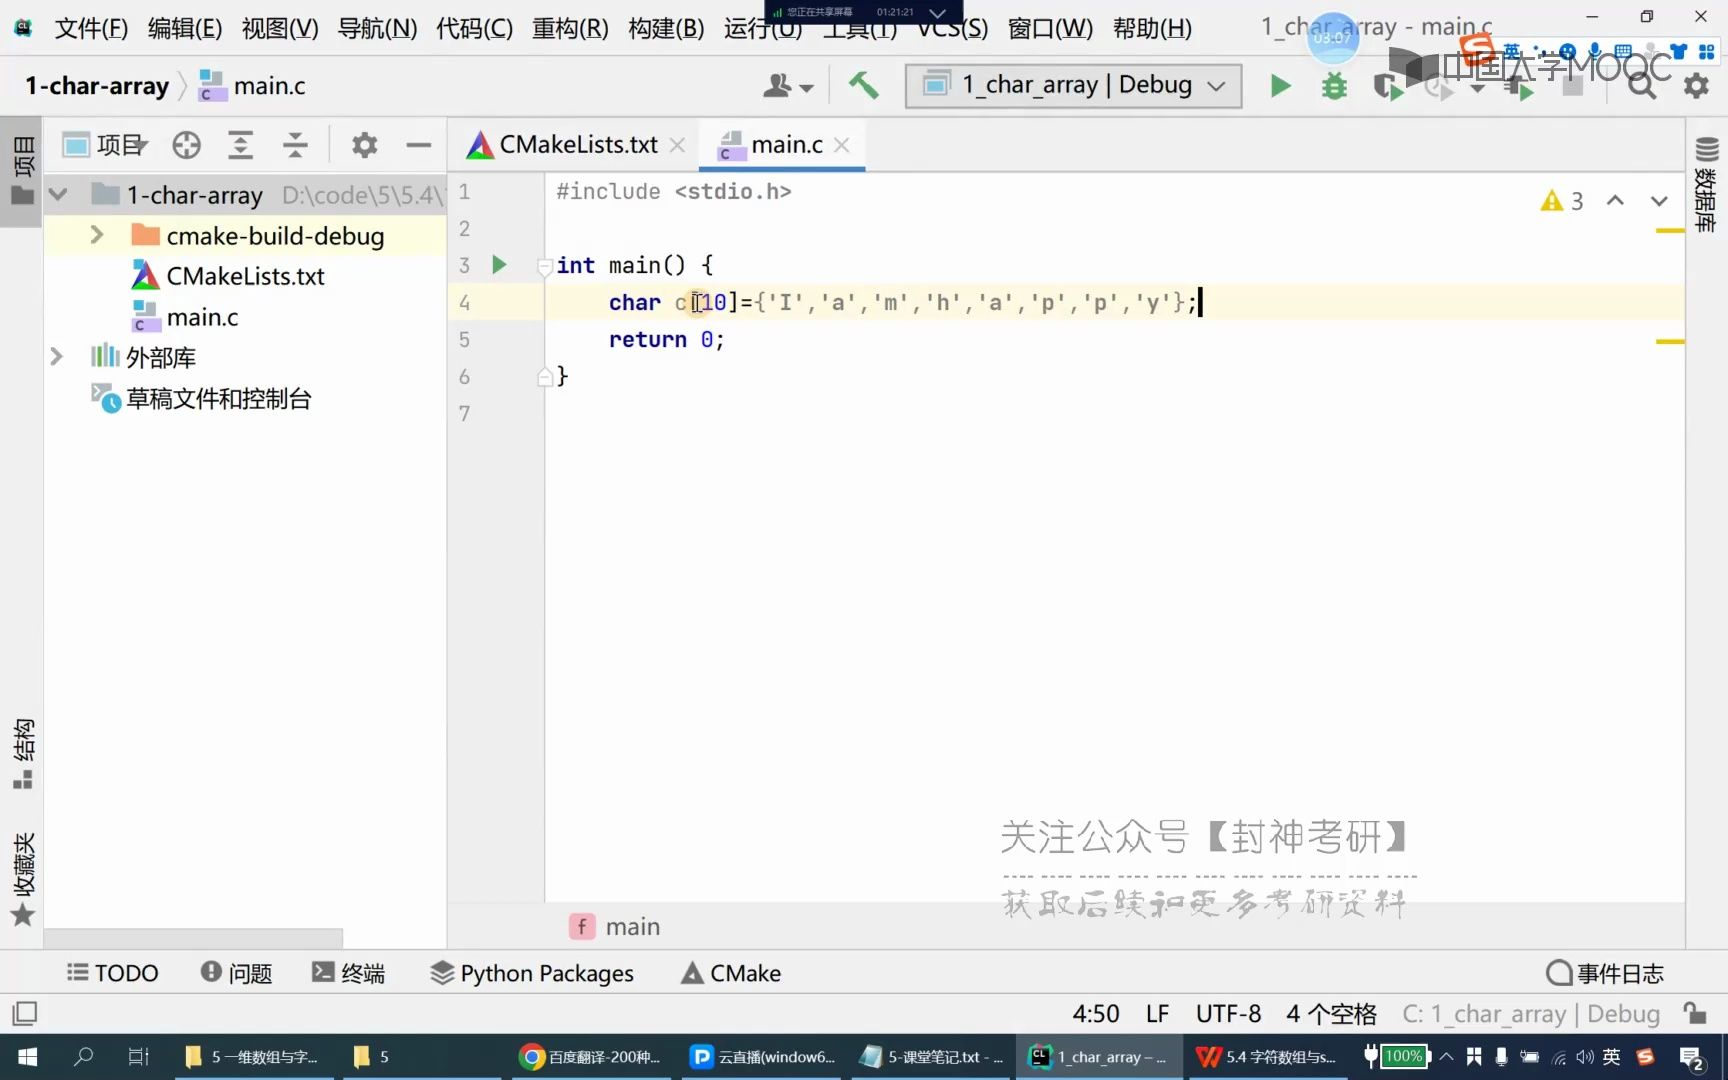Open the Help menu

pyautogui.click(x=1152, y=28)
